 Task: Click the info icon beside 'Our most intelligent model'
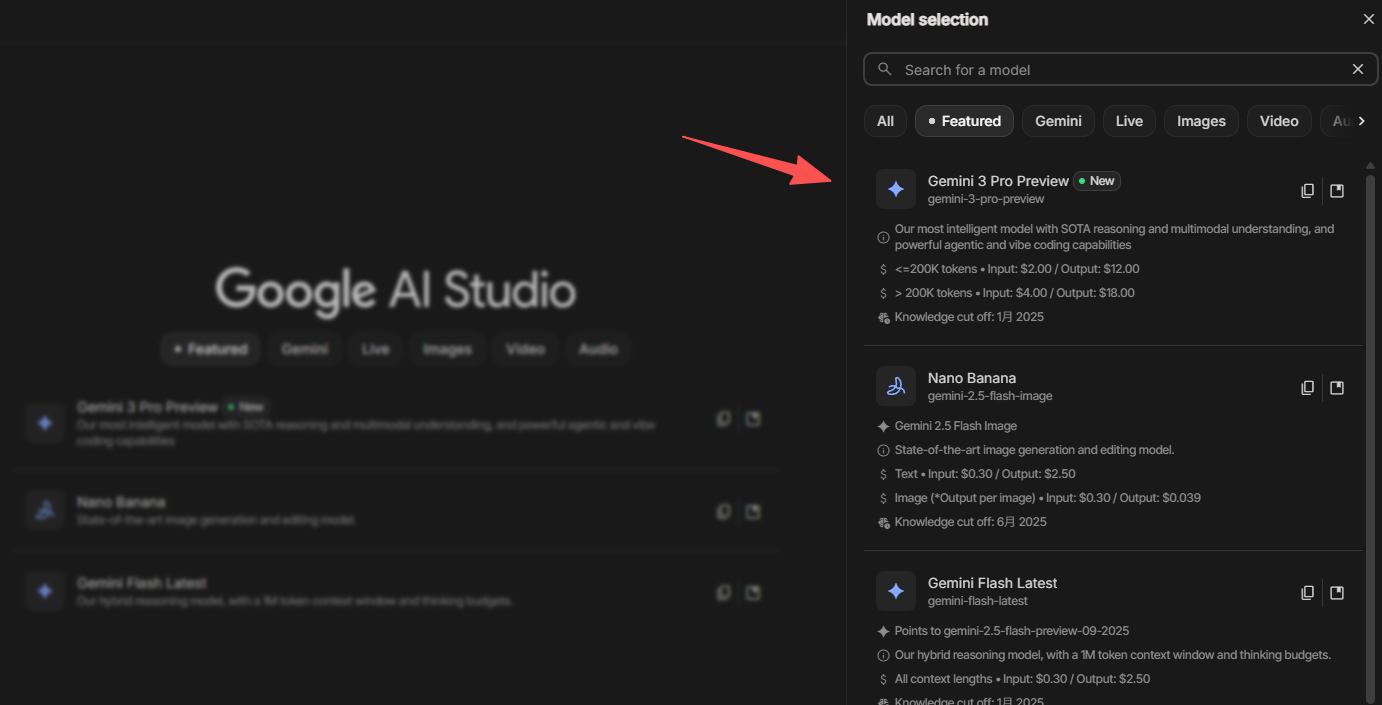point(883,237)
